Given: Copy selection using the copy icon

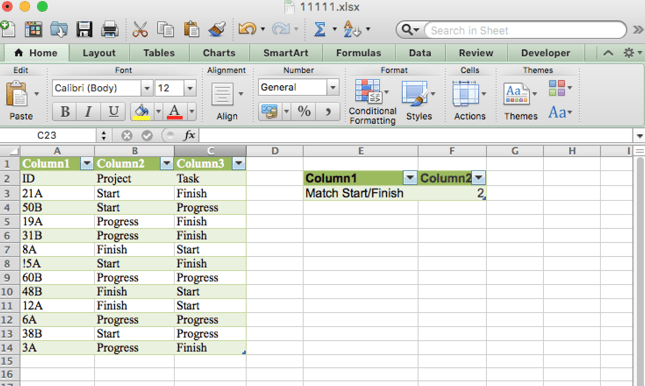Looking at the screenshot, I should tap(165, 29).
